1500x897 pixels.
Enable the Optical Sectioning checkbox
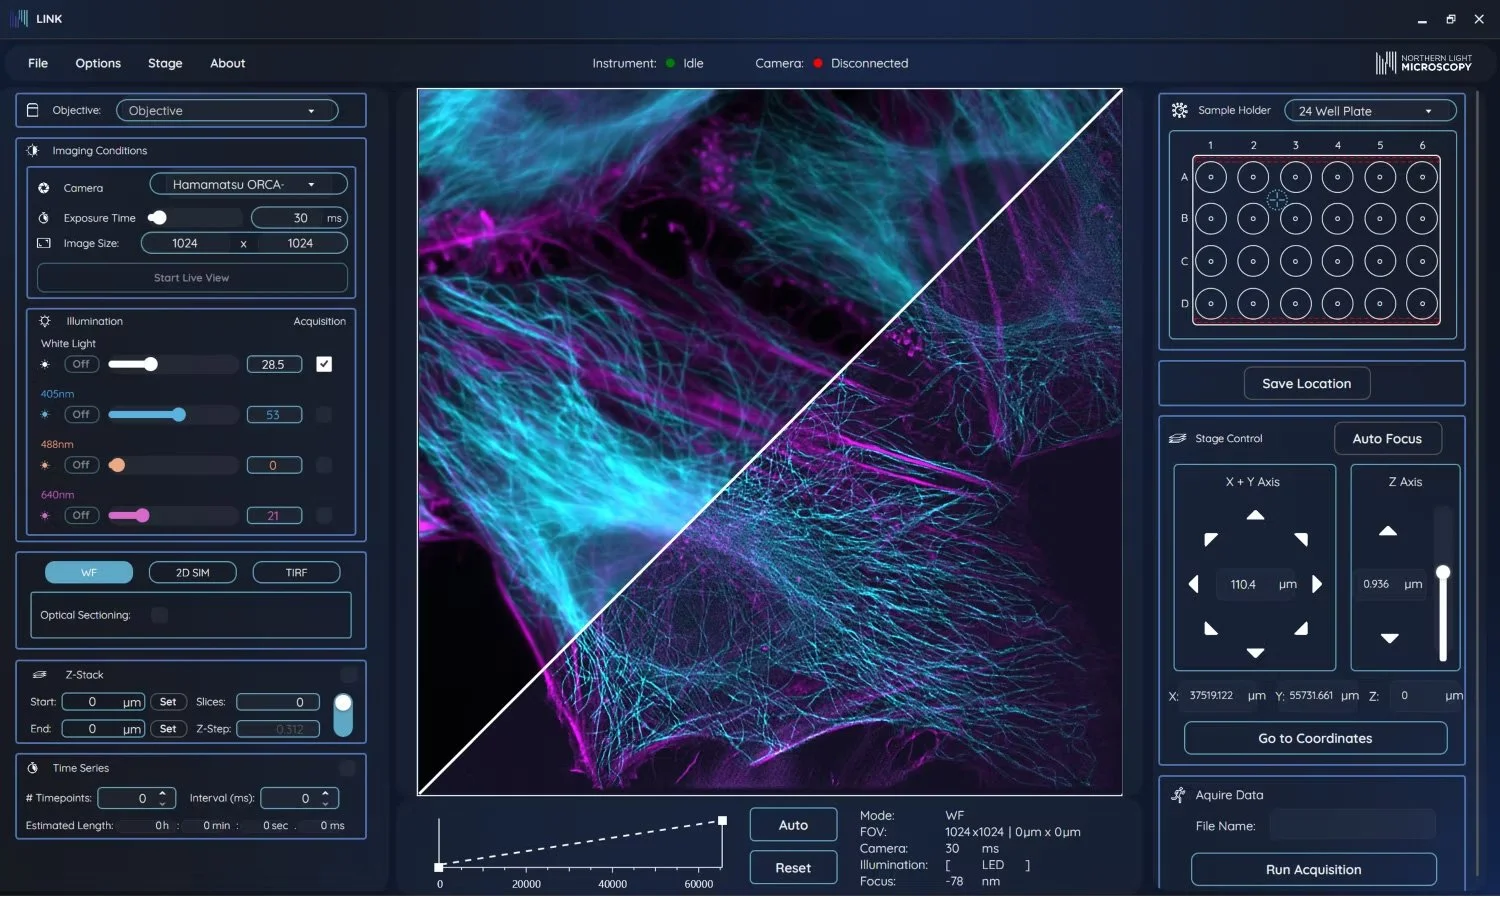(x=159, y=615)
